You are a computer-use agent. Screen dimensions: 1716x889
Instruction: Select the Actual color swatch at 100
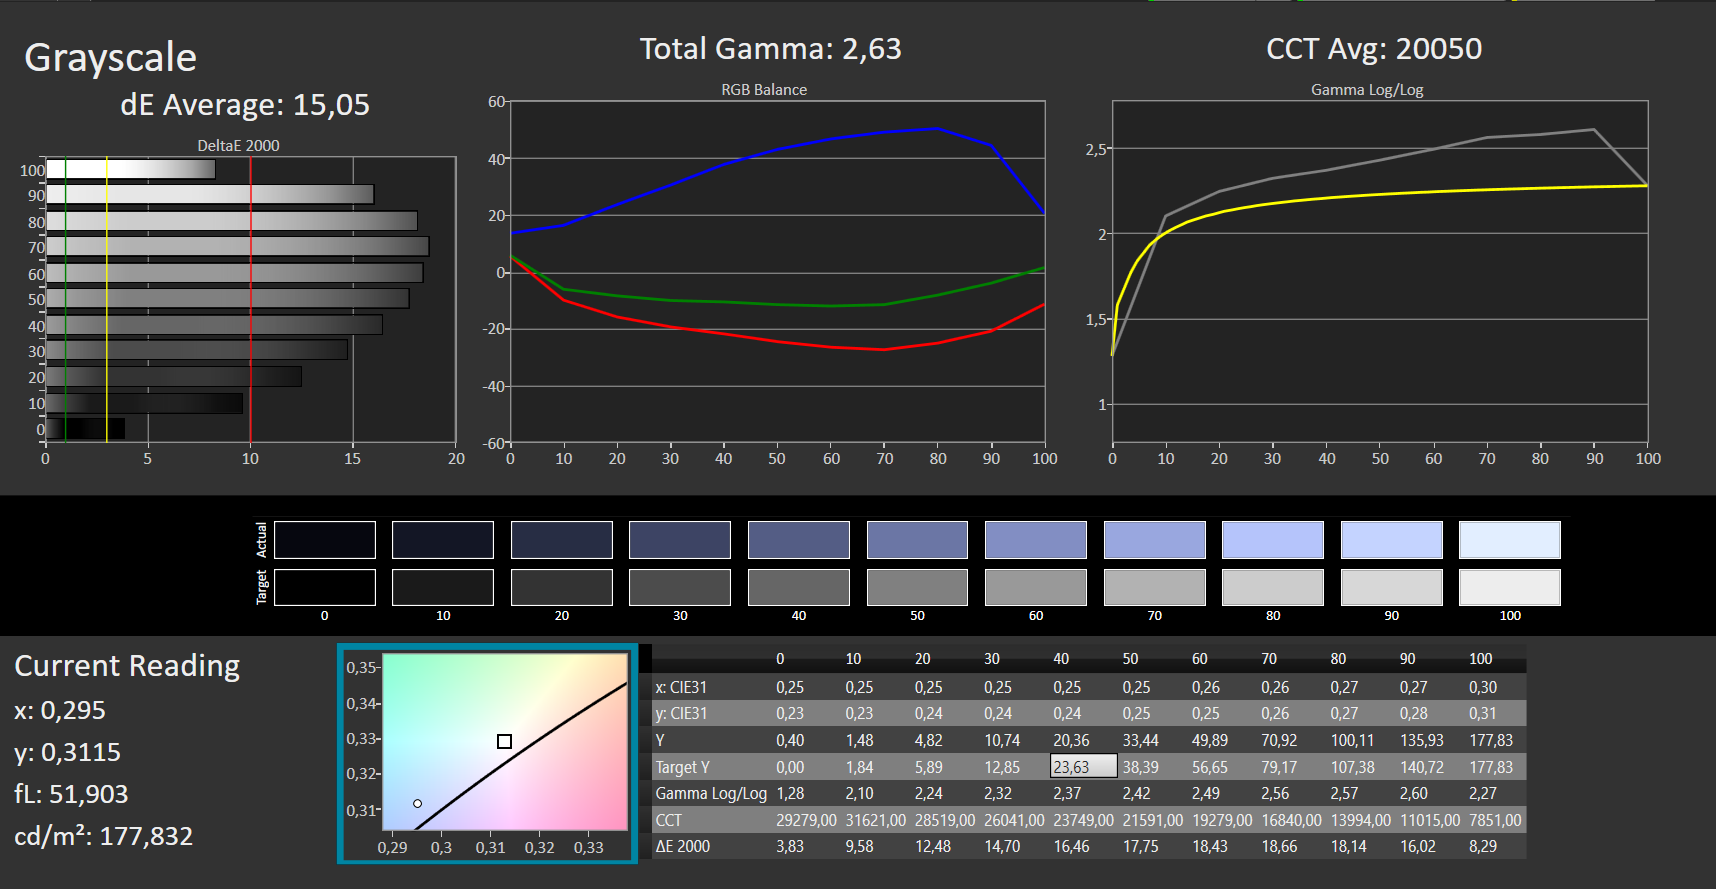(x=1510, y=540)
